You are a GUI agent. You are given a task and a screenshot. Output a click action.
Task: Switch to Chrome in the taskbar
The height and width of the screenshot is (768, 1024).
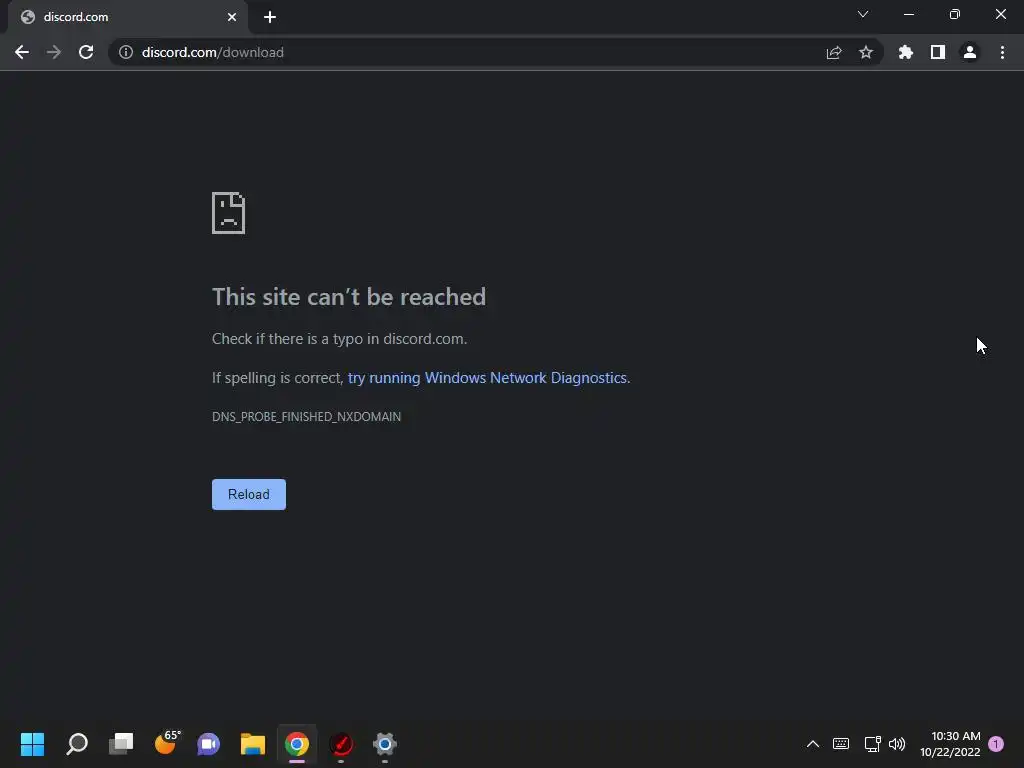296,744
